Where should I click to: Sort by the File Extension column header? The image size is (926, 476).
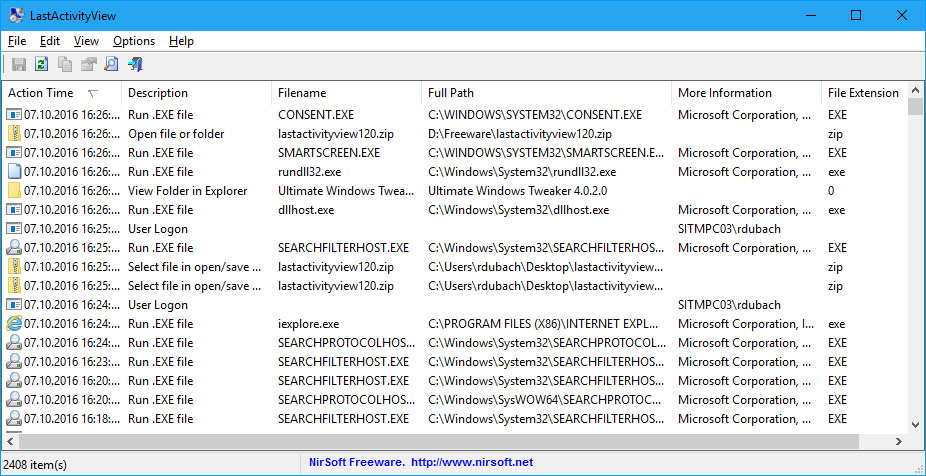pyautogui.click(x=863, y=93)
